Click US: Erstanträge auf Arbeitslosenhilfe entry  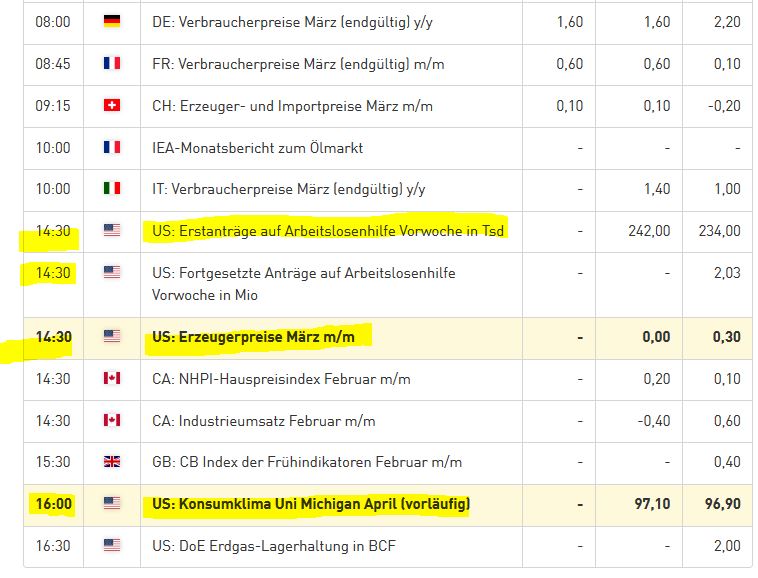coord(328,231)
